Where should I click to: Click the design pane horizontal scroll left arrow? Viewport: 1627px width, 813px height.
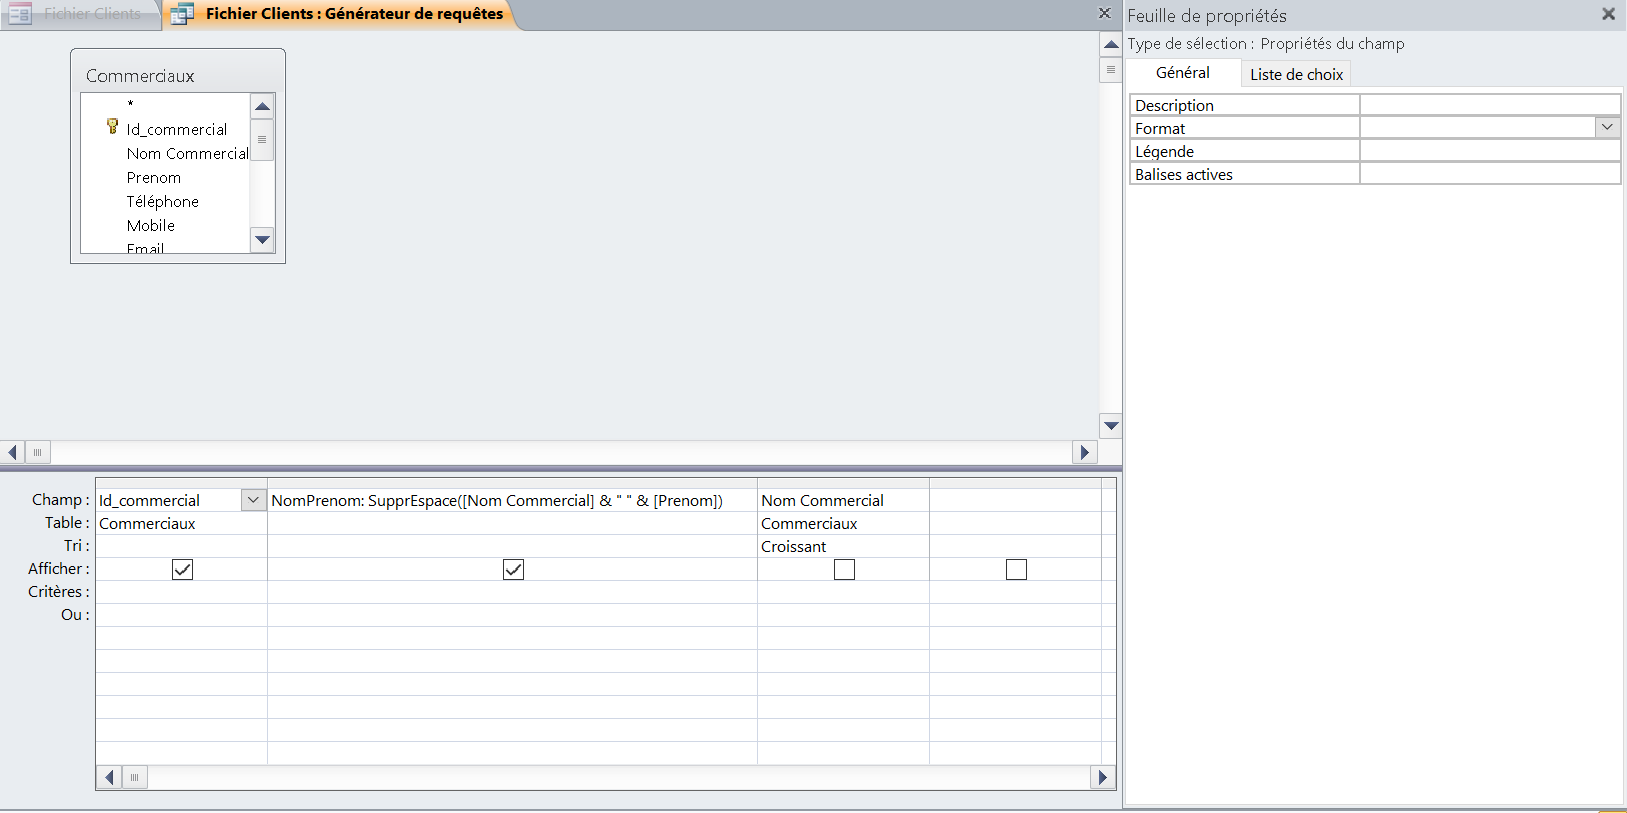click(12, 452)
